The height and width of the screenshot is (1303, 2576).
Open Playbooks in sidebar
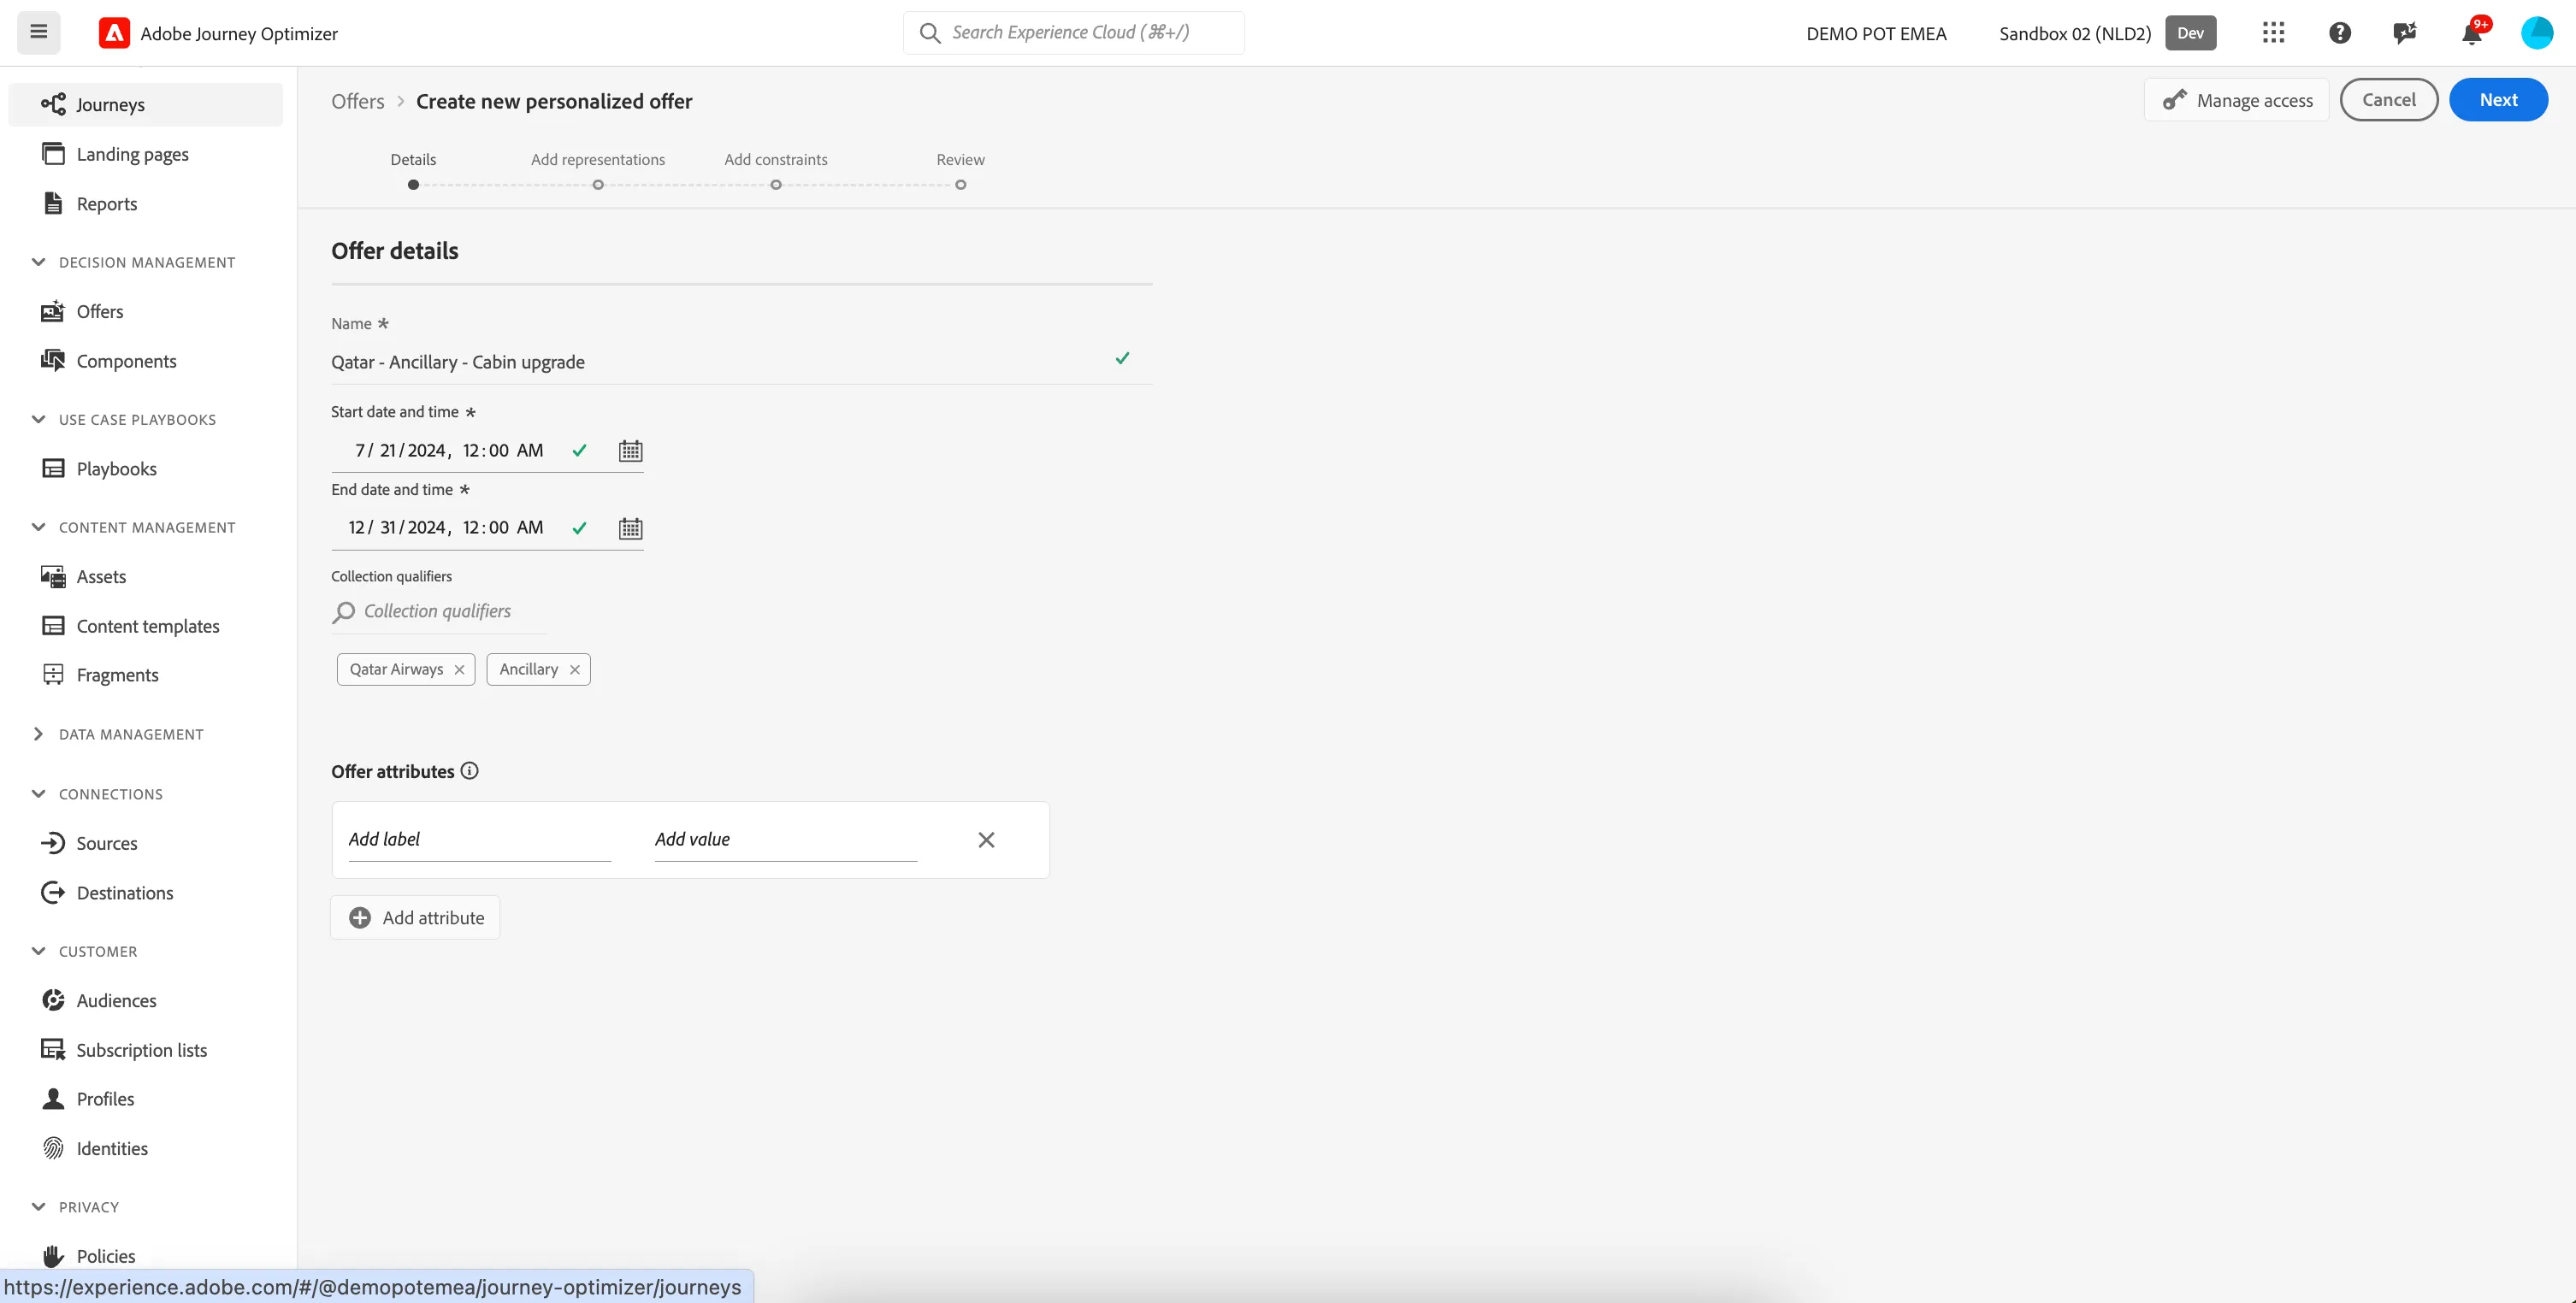tap(146, 469)
